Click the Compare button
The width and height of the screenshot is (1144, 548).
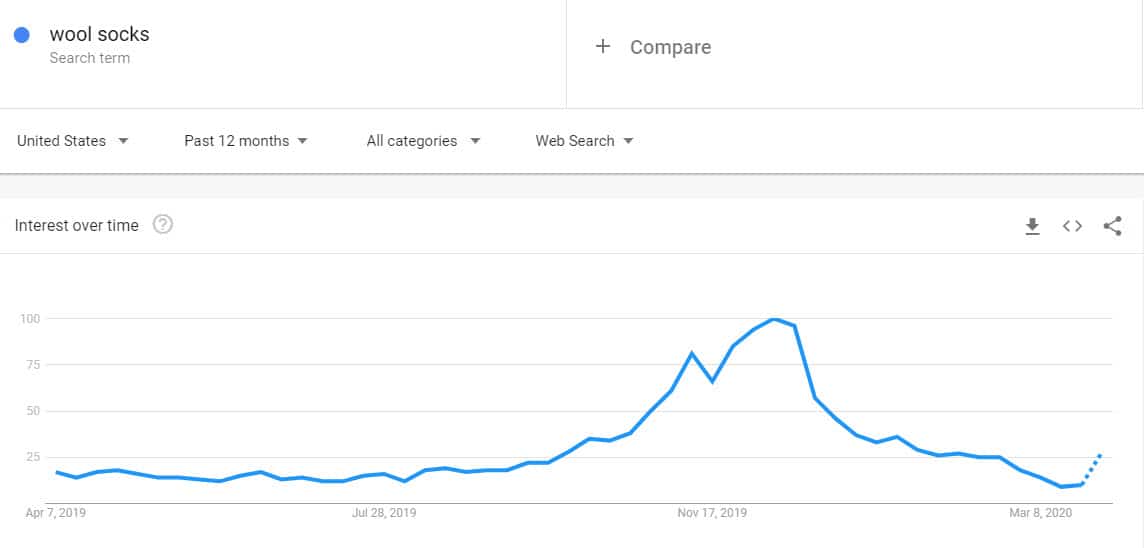653,47
